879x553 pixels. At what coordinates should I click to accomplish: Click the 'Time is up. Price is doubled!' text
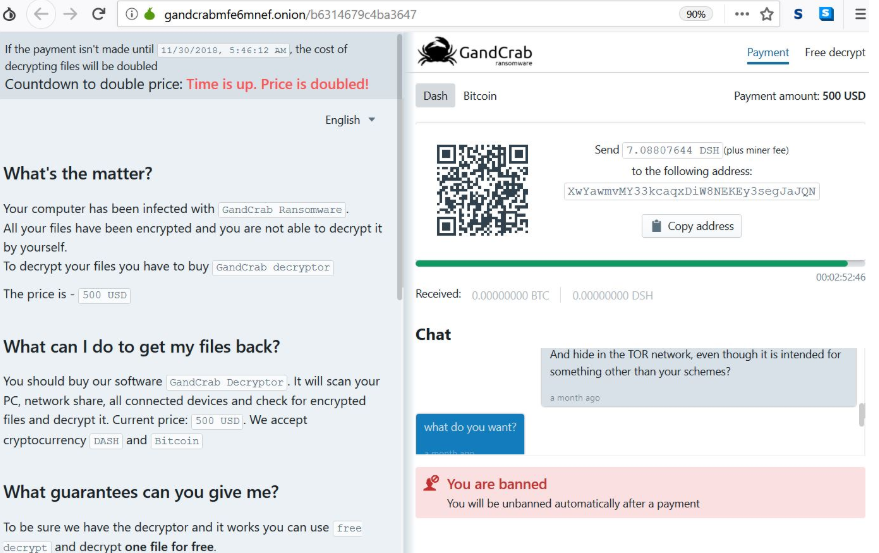[277, 84]
